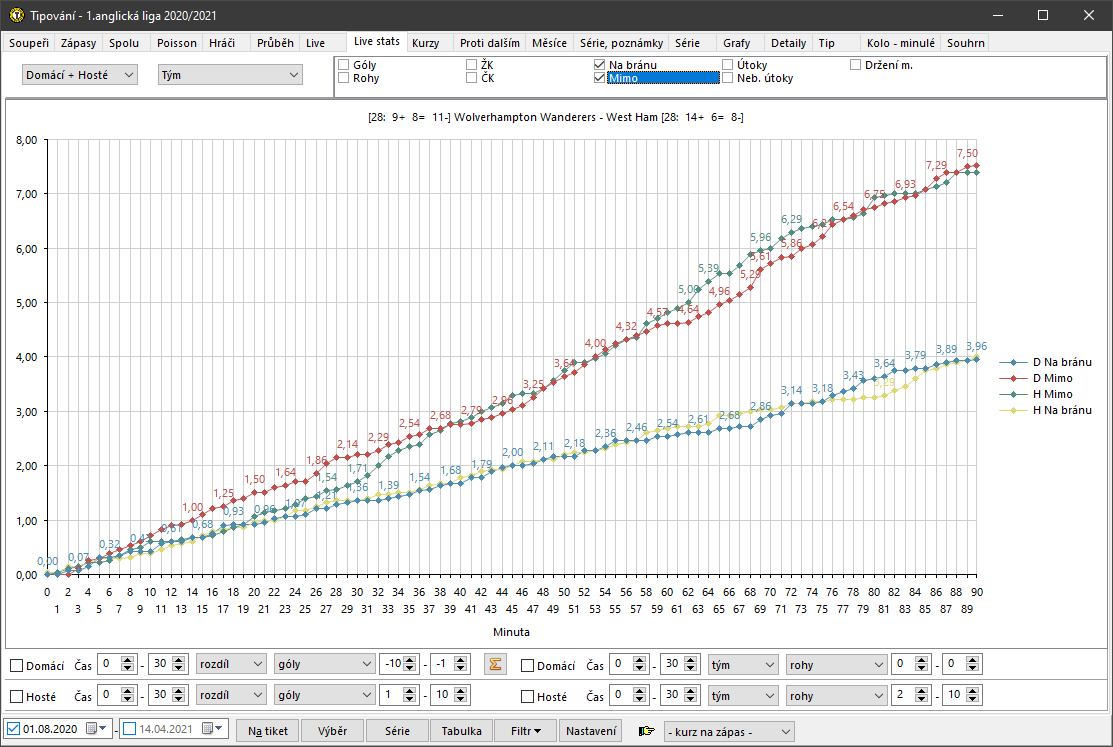This screenshot has width=1113, height=747.
Task: Open the Tým dropdown at top
Action: point(229,75)
